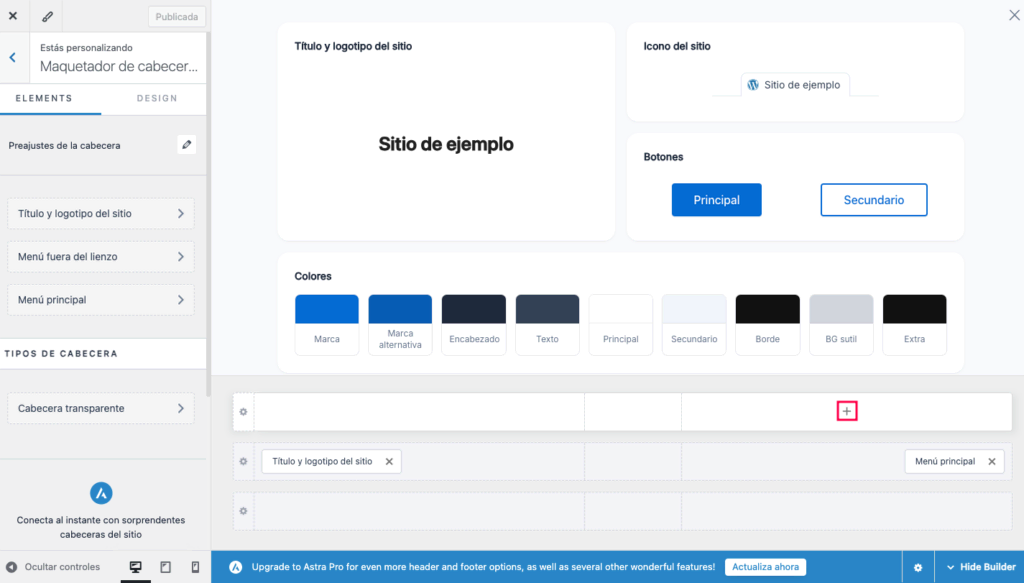The width and height of the screenshot is (1024, 583).
Task: Click the Astra logo in the sidebar promo
Action: coord(101,493)
